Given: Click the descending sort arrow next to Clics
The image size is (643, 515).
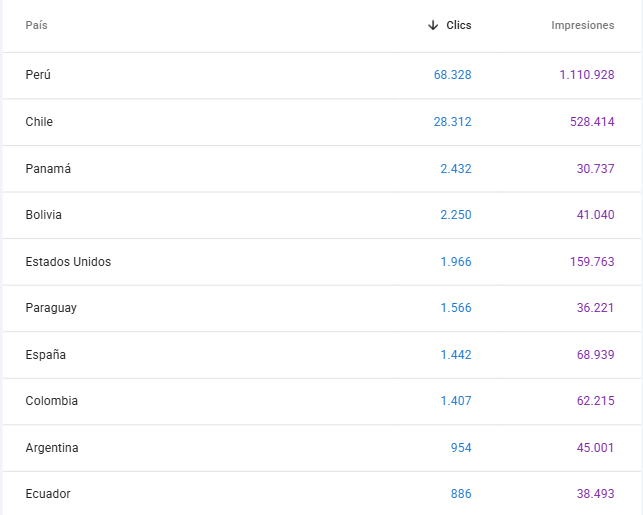Looking at the screenshot, I should point(433,25).
